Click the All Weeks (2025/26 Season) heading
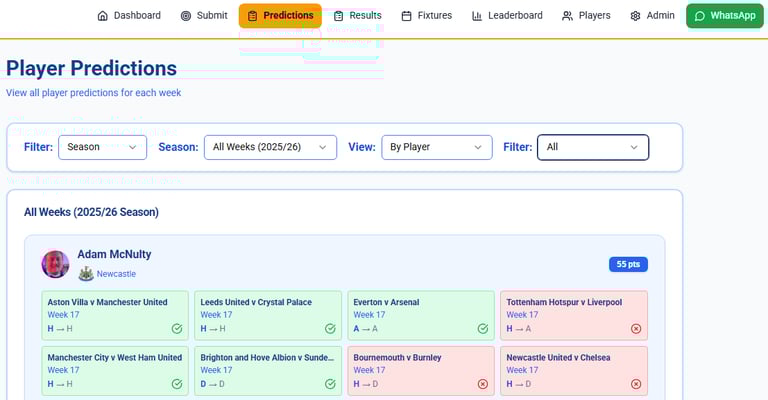This screenshot has width=768, height=400. click(92, 212)
